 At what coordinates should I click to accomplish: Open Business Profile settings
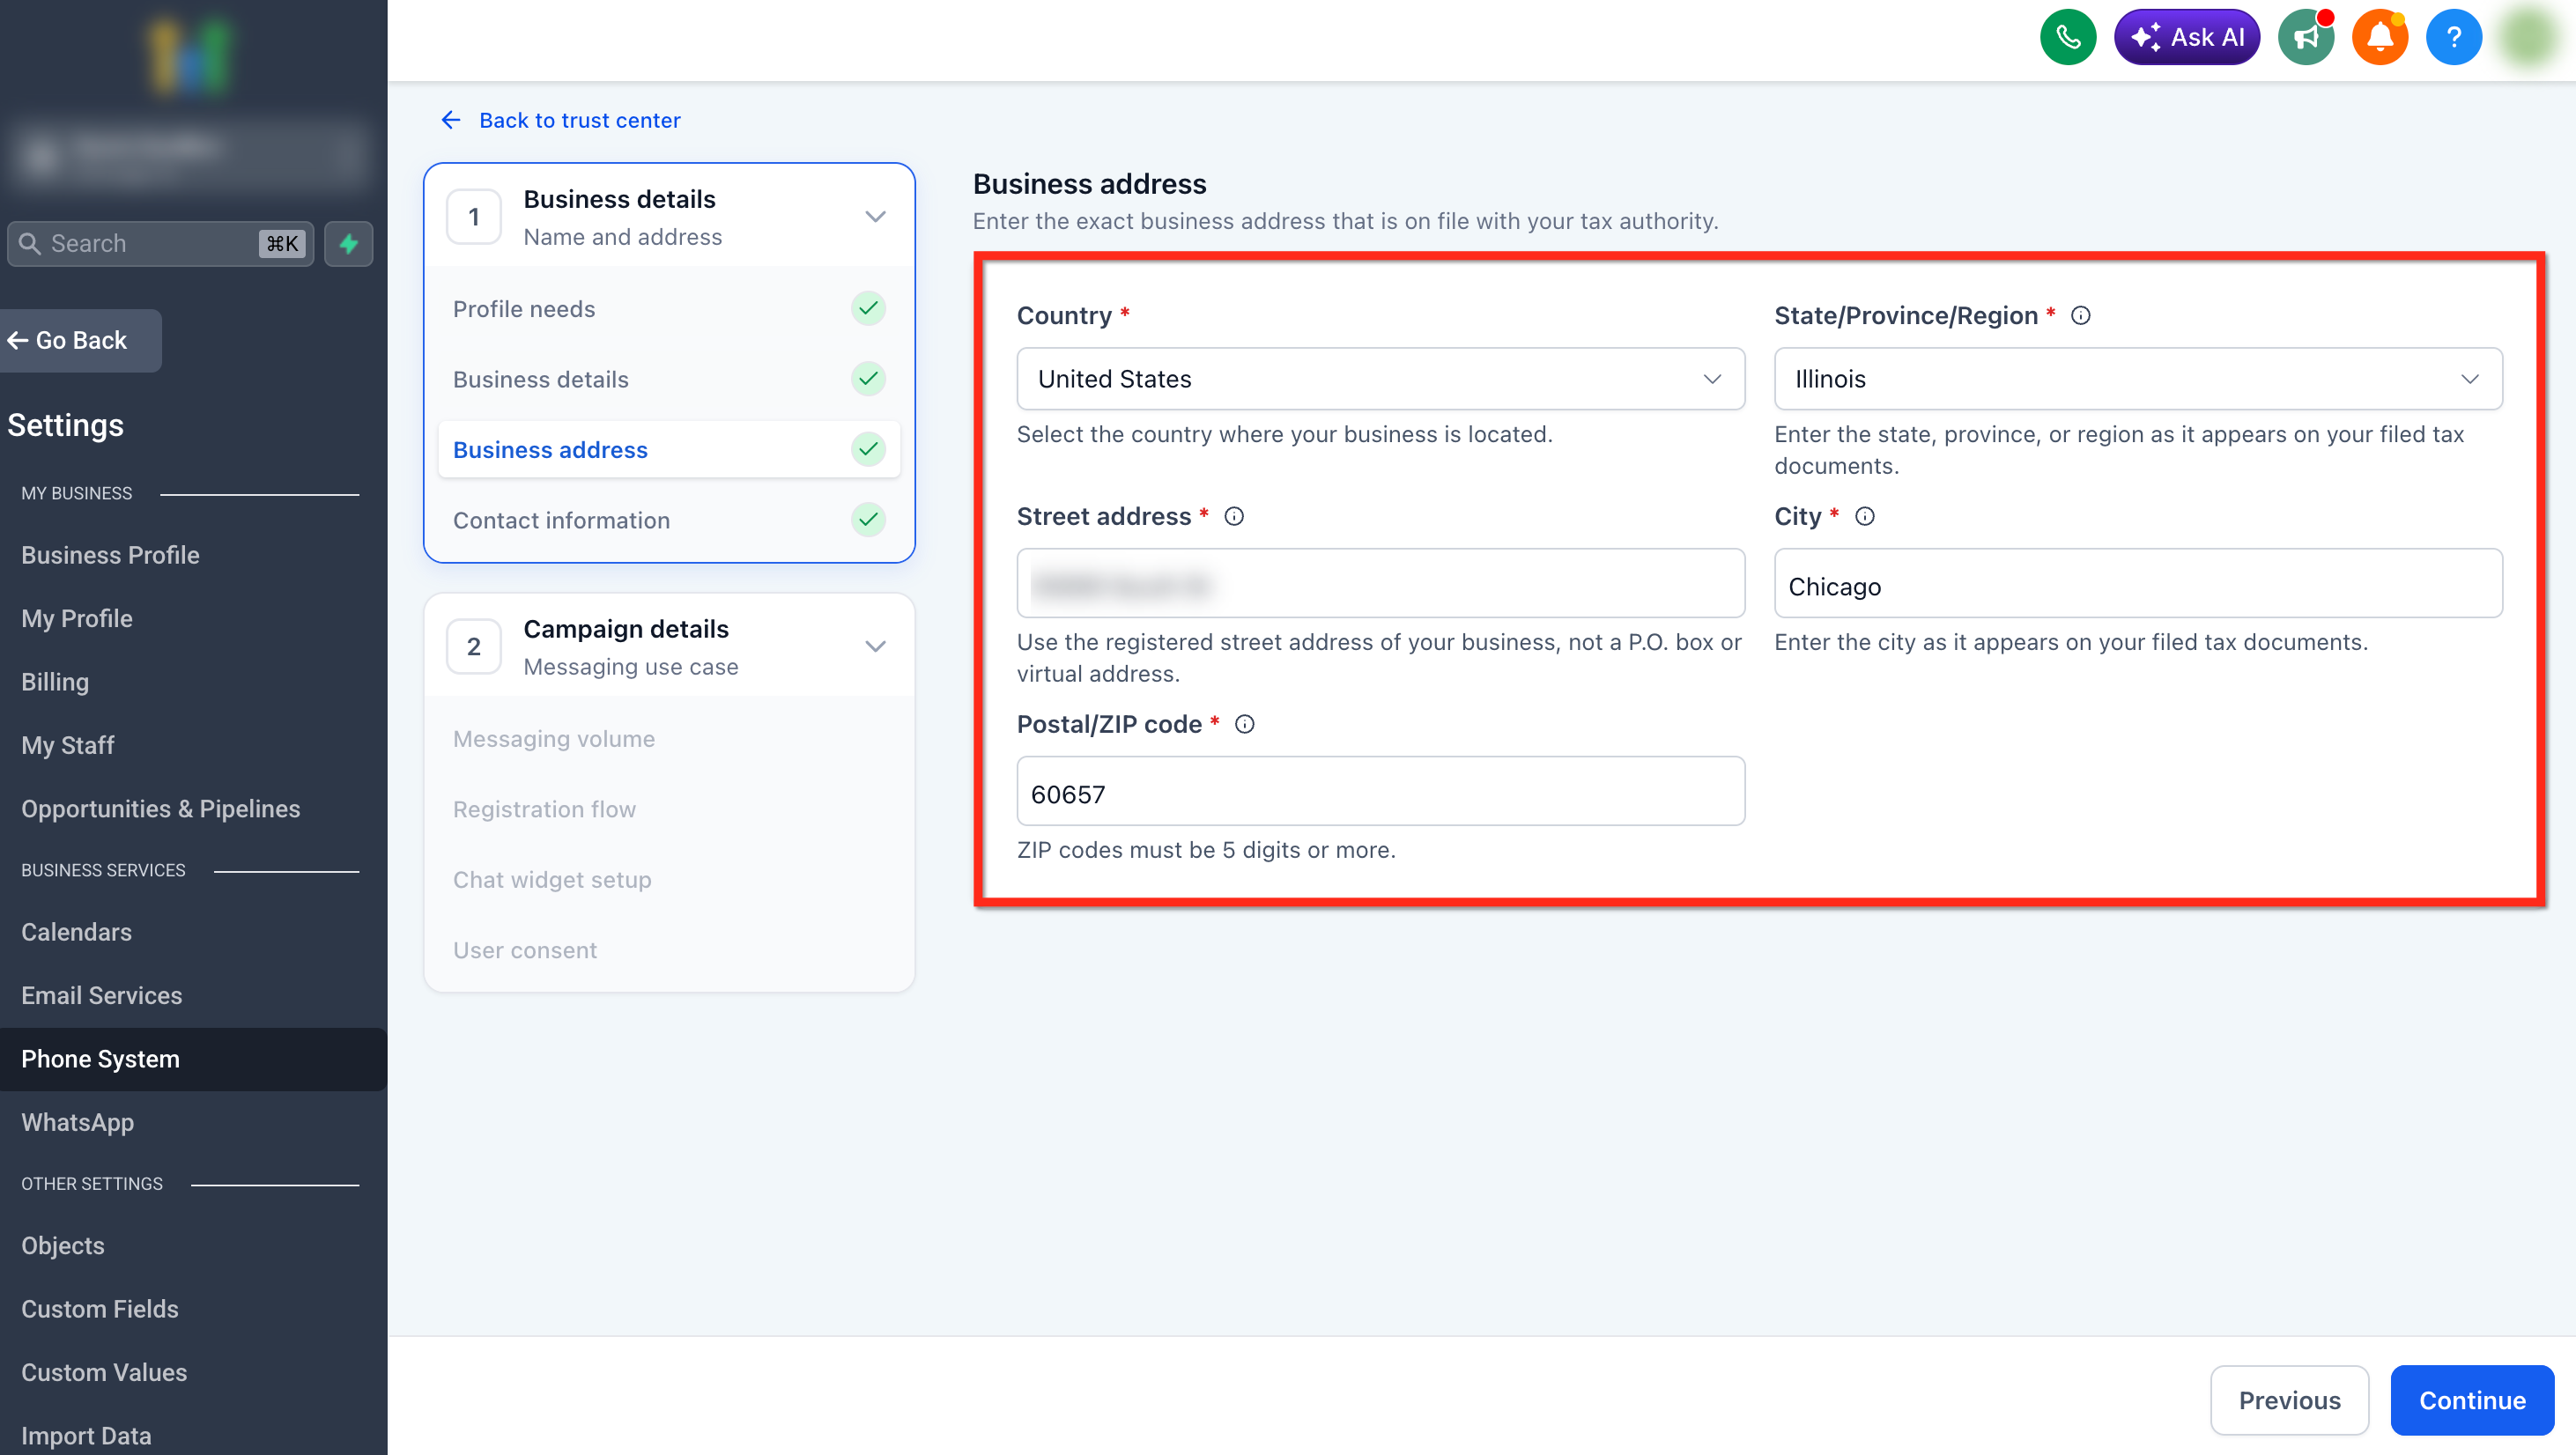coord(110,555)
